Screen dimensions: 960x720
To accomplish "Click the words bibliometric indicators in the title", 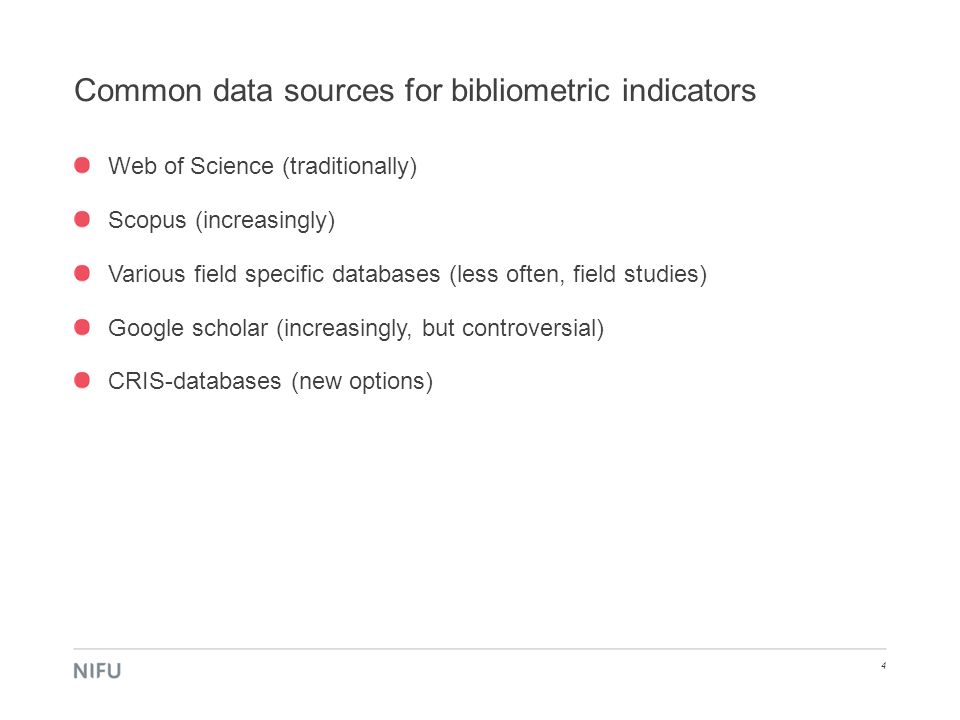I will click(x=603, y=91).
